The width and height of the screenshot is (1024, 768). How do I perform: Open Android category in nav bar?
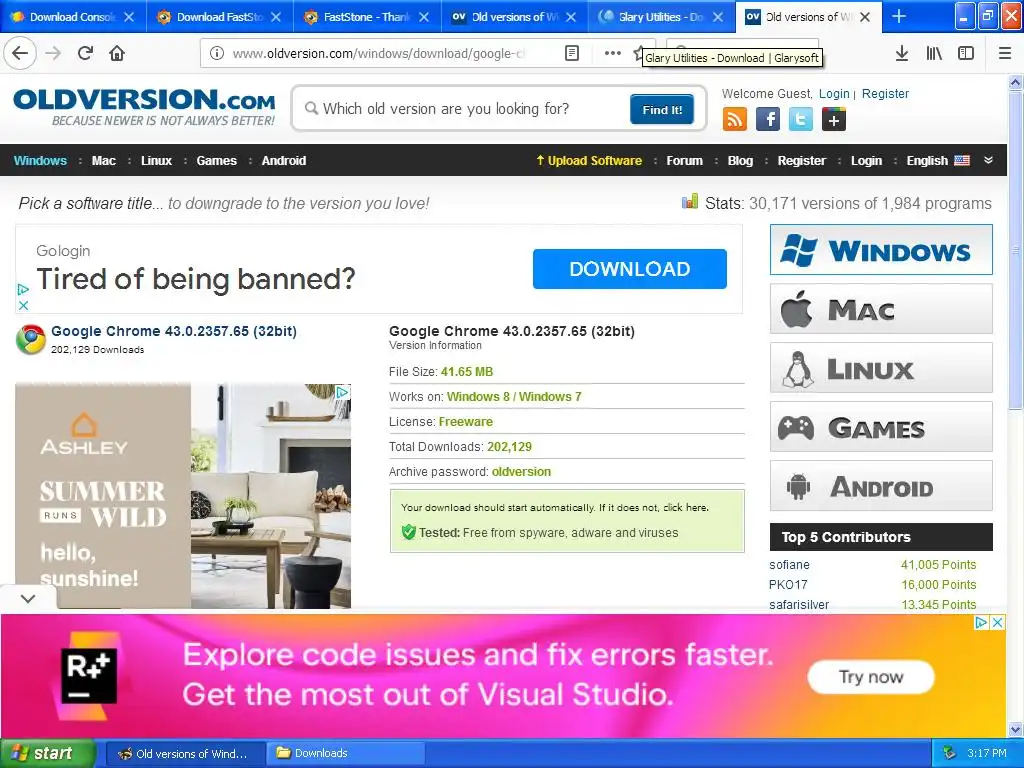[283, 161]
